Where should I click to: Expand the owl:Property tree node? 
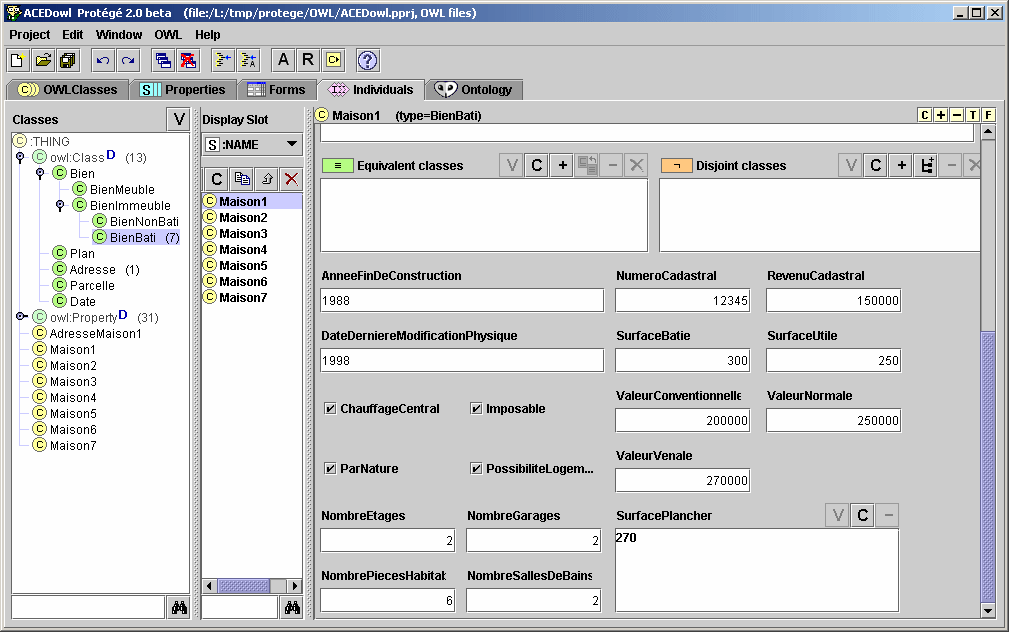coord(21,317)
